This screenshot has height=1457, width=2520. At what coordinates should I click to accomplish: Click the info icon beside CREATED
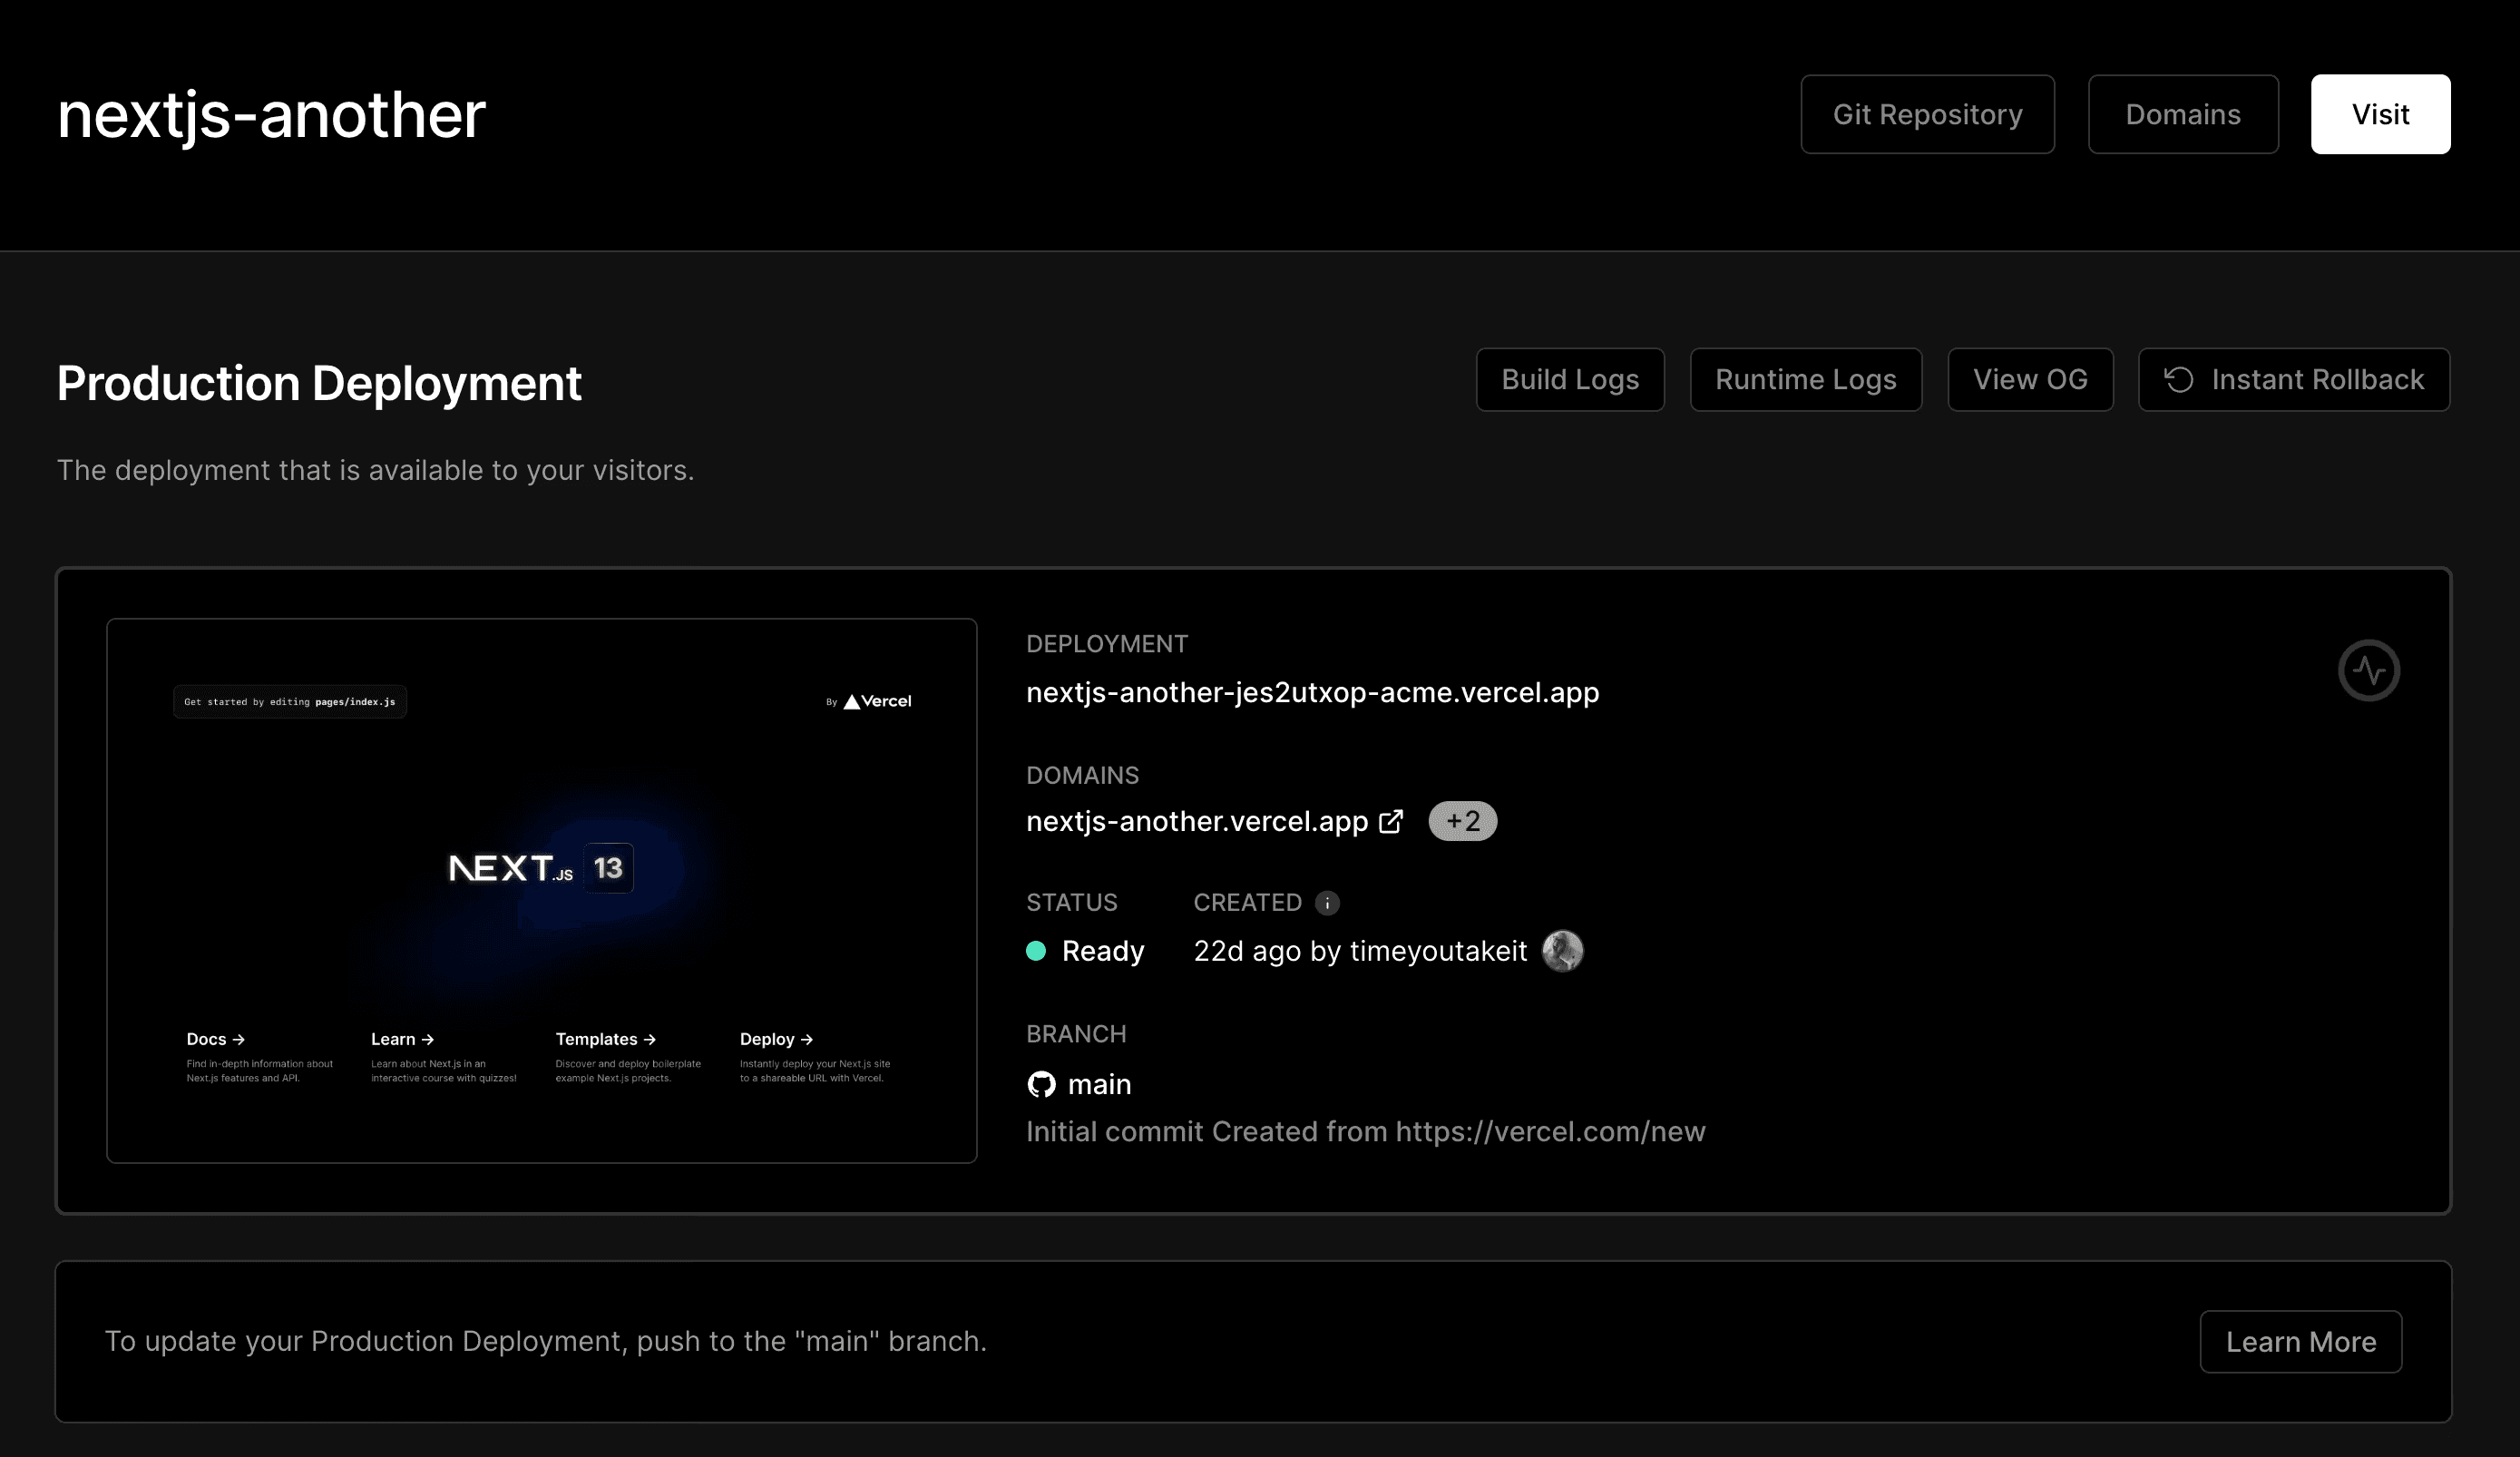point(1327,902)
